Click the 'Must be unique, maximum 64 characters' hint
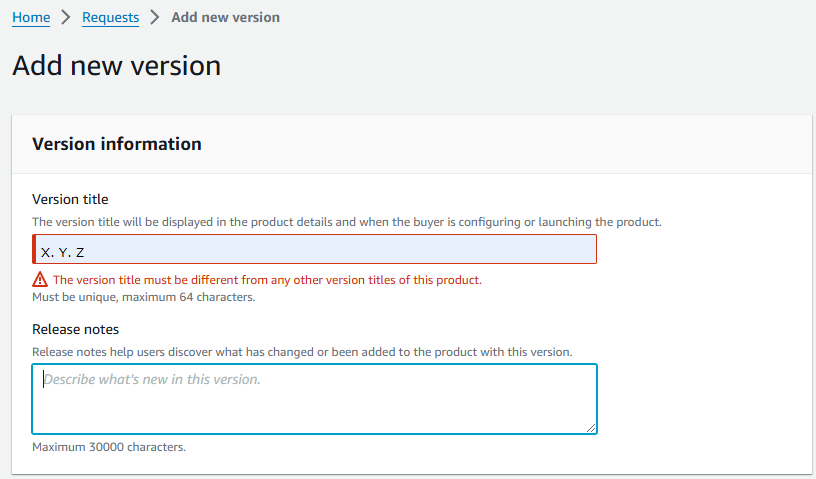 pyautogui.click(x=143, y=297)
